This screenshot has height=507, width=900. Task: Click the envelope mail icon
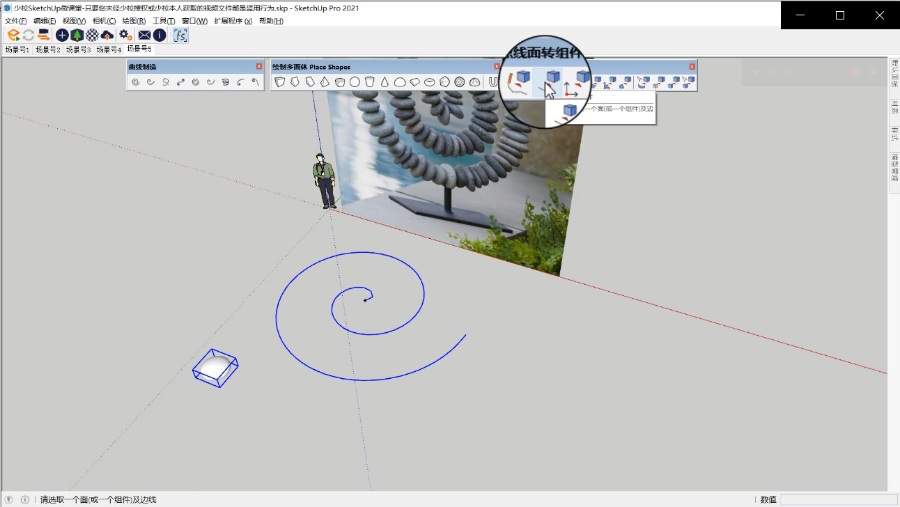click(145, 36)
